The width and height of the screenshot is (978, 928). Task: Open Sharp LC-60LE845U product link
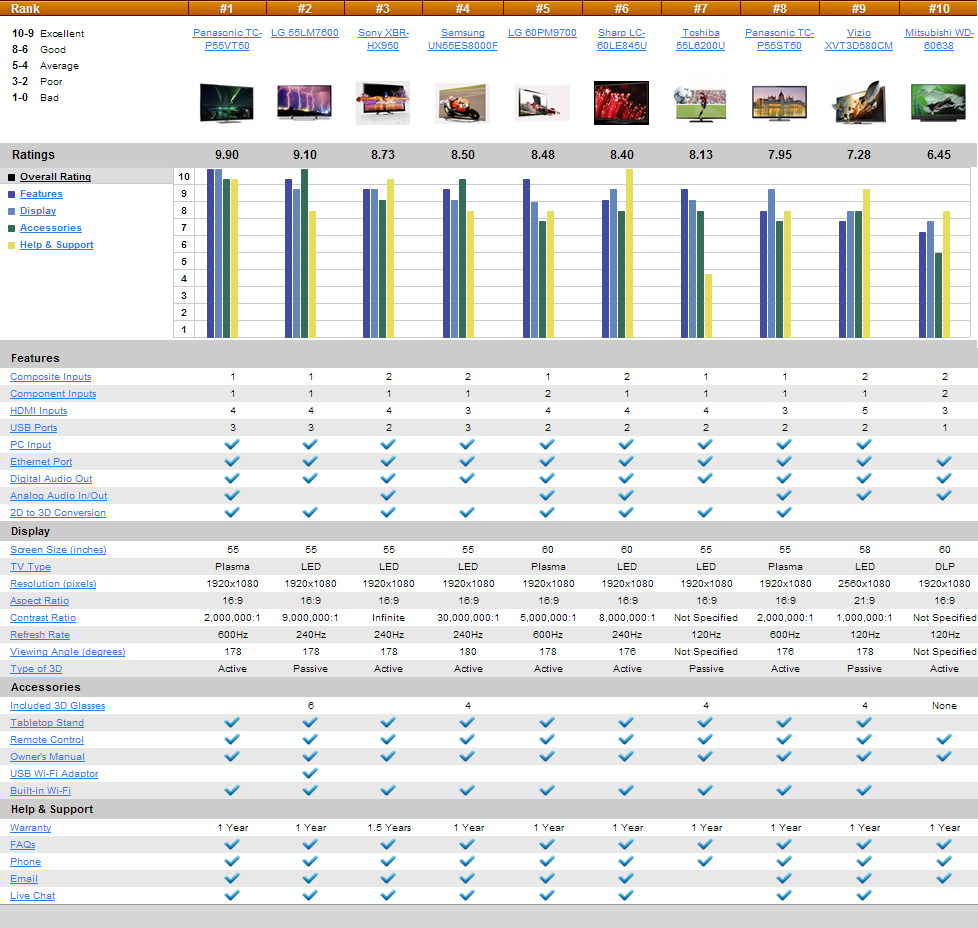[621, 39]
